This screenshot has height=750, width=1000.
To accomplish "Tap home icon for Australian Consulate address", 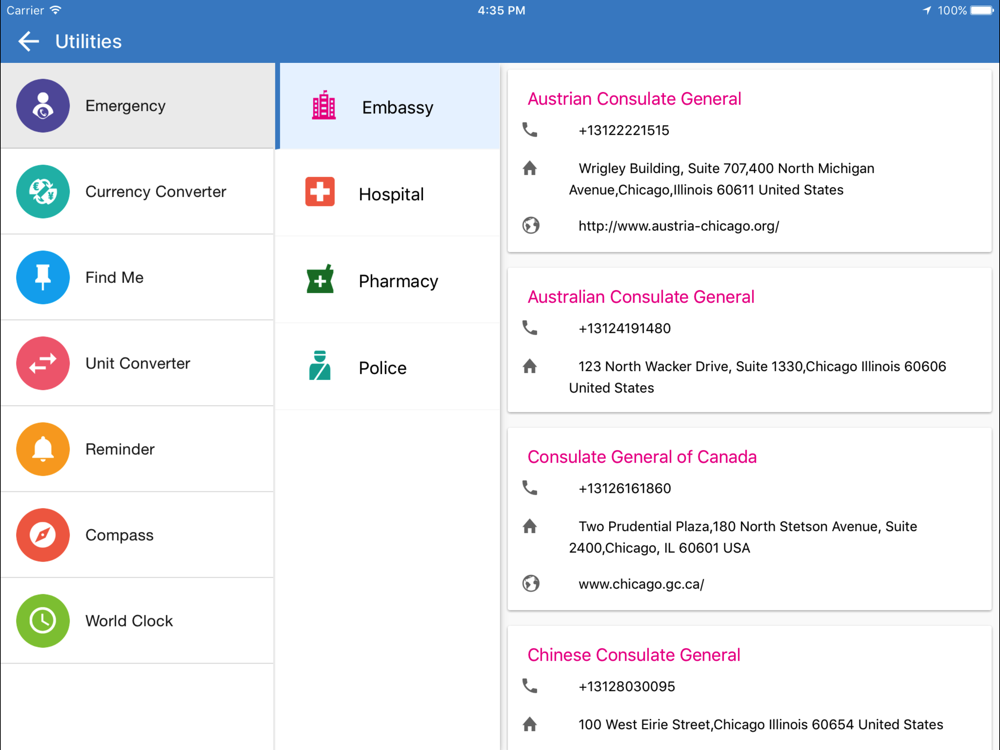I will tap(530, 366).
